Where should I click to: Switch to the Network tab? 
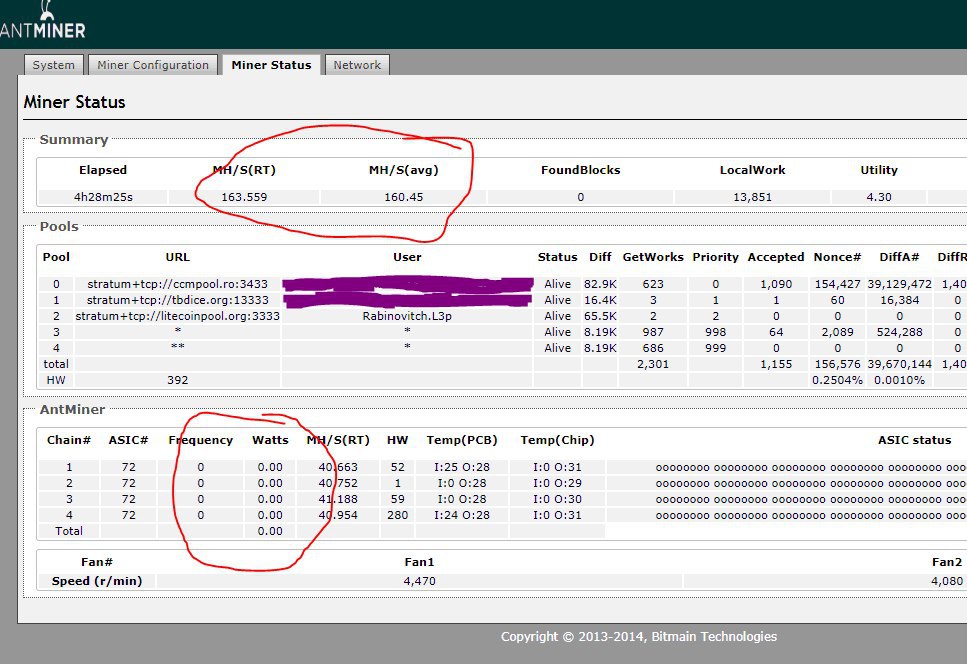coord(357,65)
